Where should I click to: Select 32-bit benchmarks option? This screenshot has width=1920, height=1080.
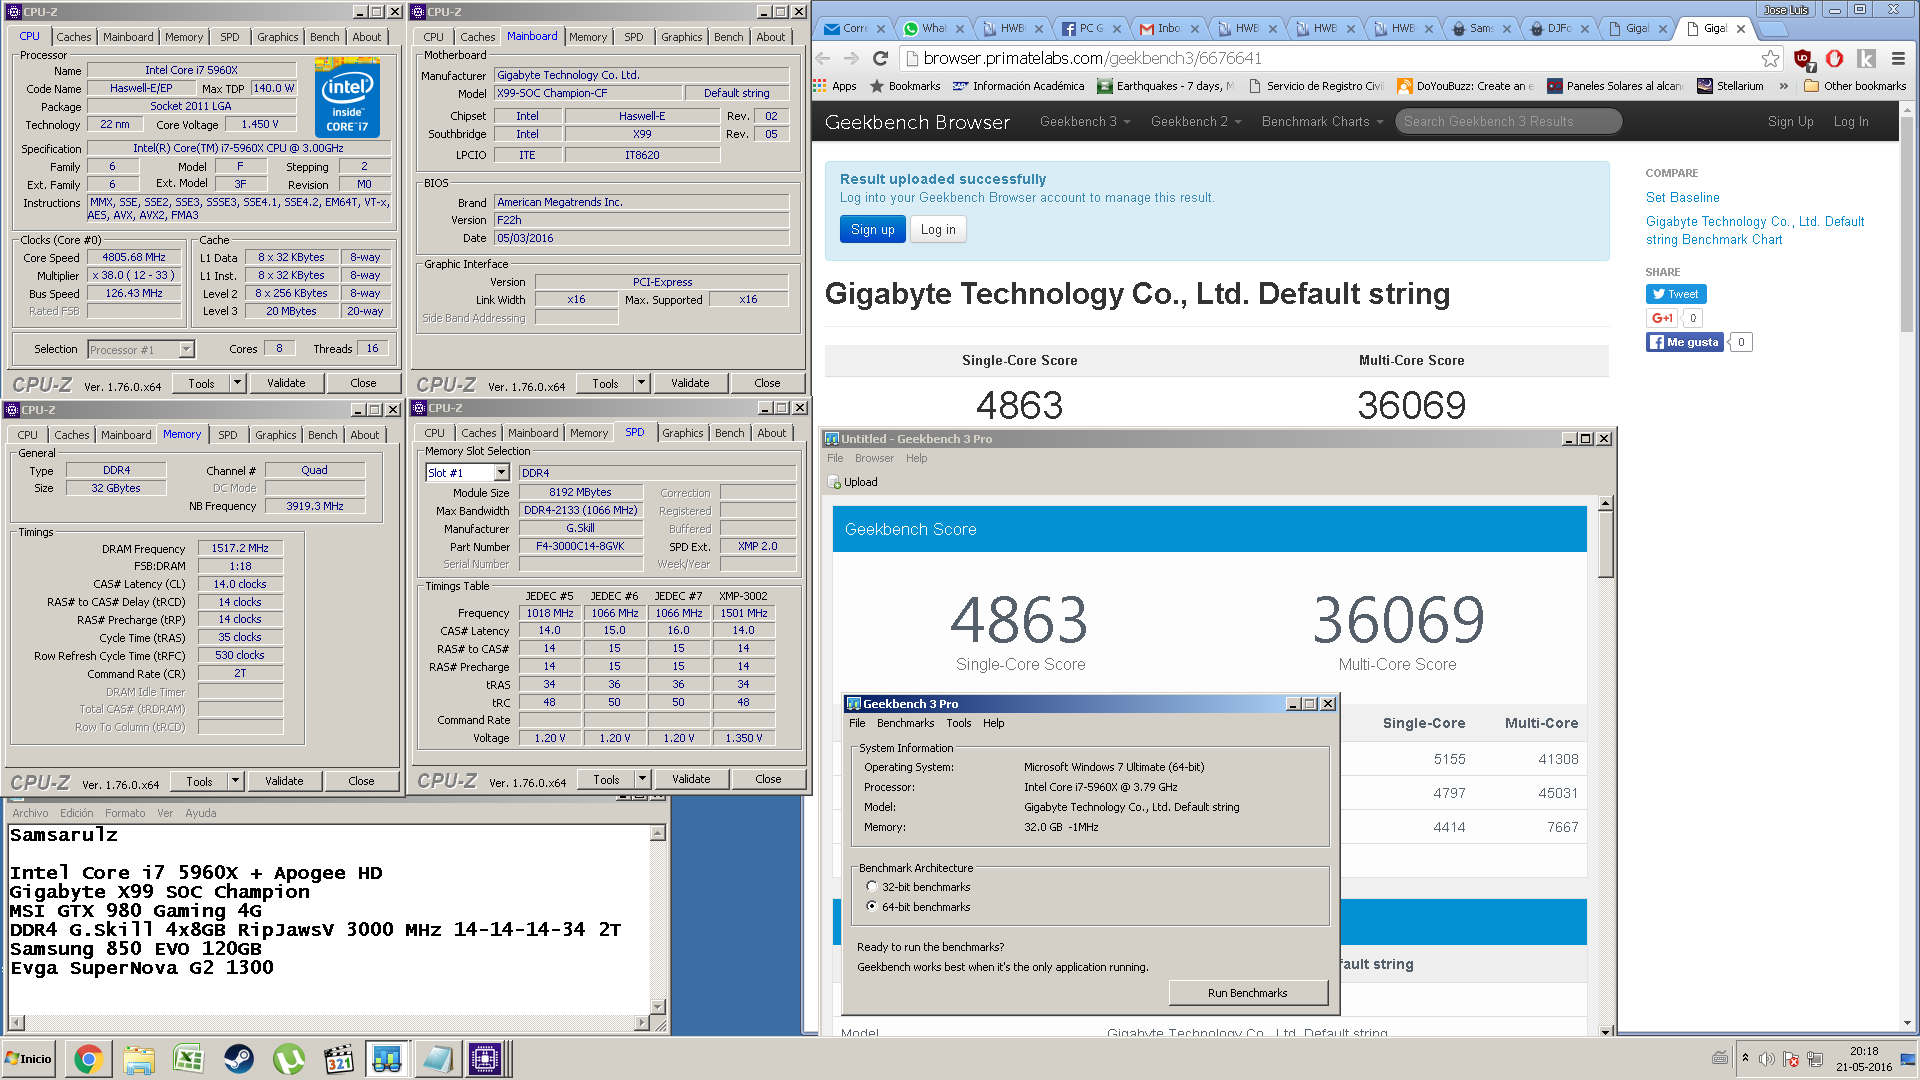pos(872,887)
